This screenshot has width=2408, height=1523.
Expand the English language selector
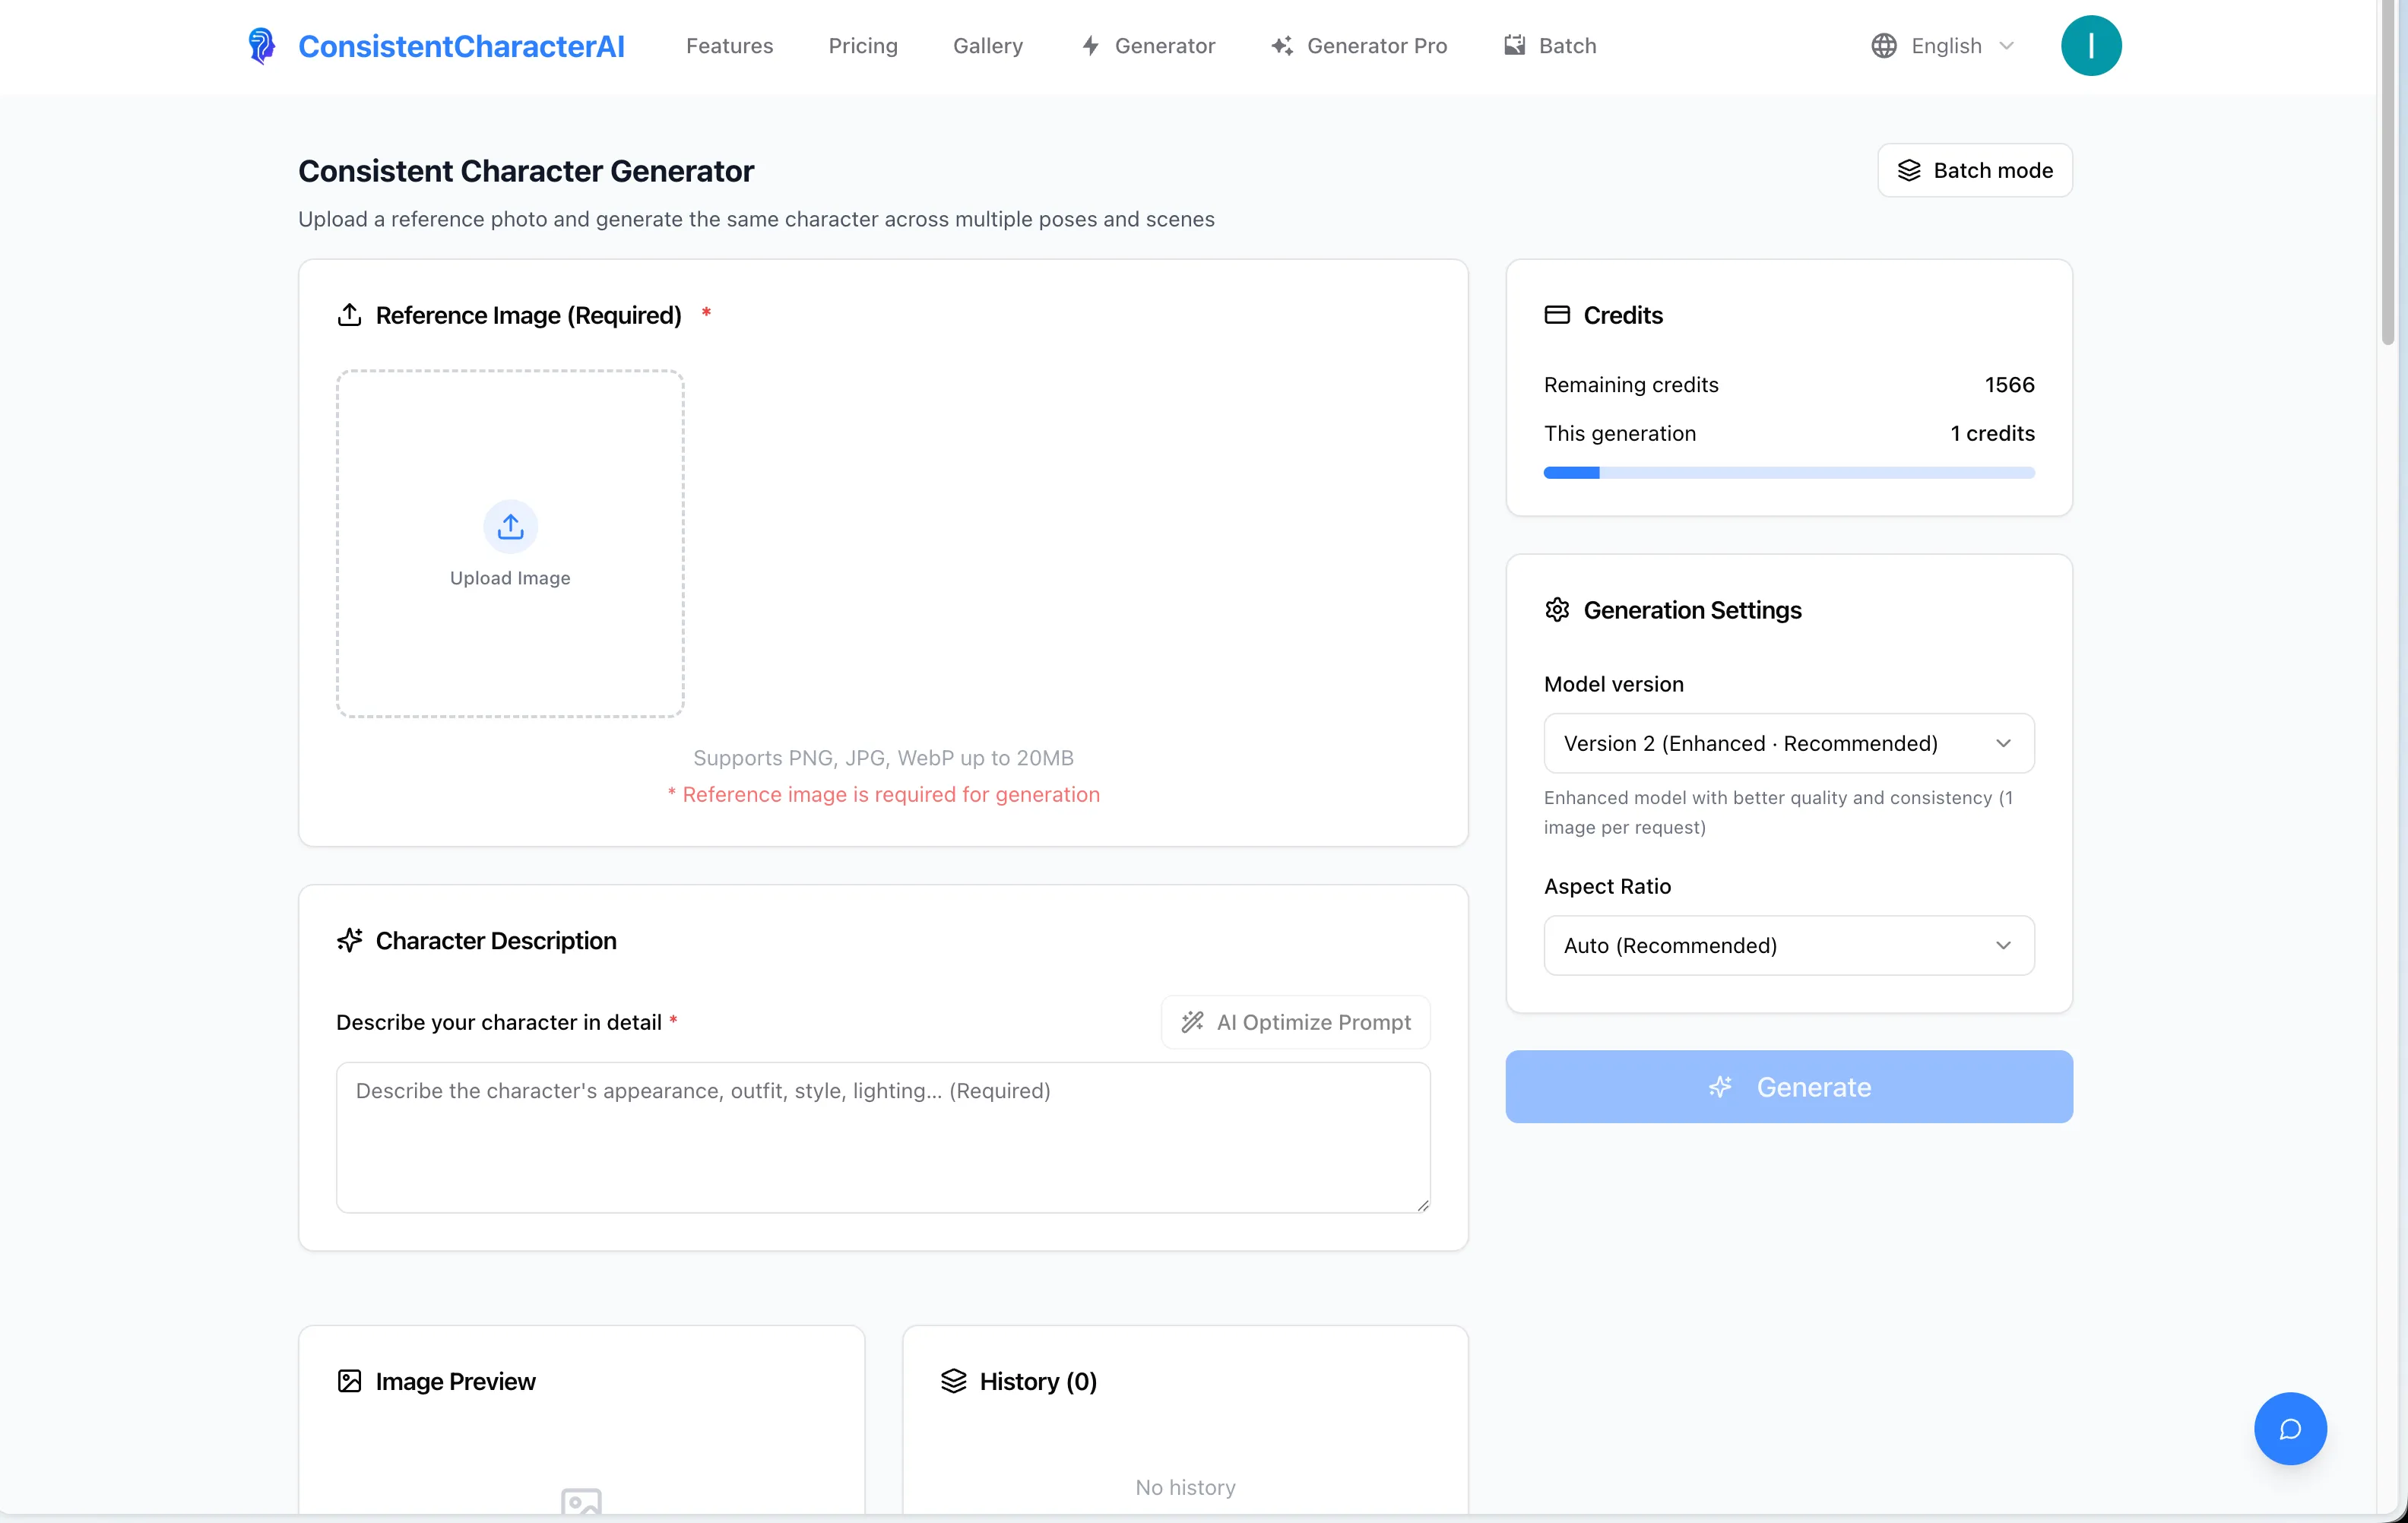coord(1945,46)
